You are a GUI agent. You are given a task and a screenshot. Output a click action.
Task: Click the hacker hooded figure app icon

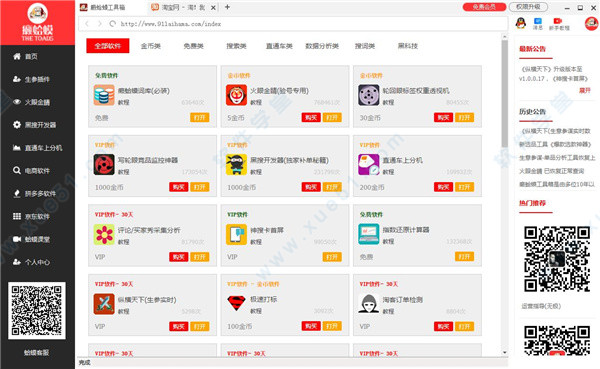point(368,304)
